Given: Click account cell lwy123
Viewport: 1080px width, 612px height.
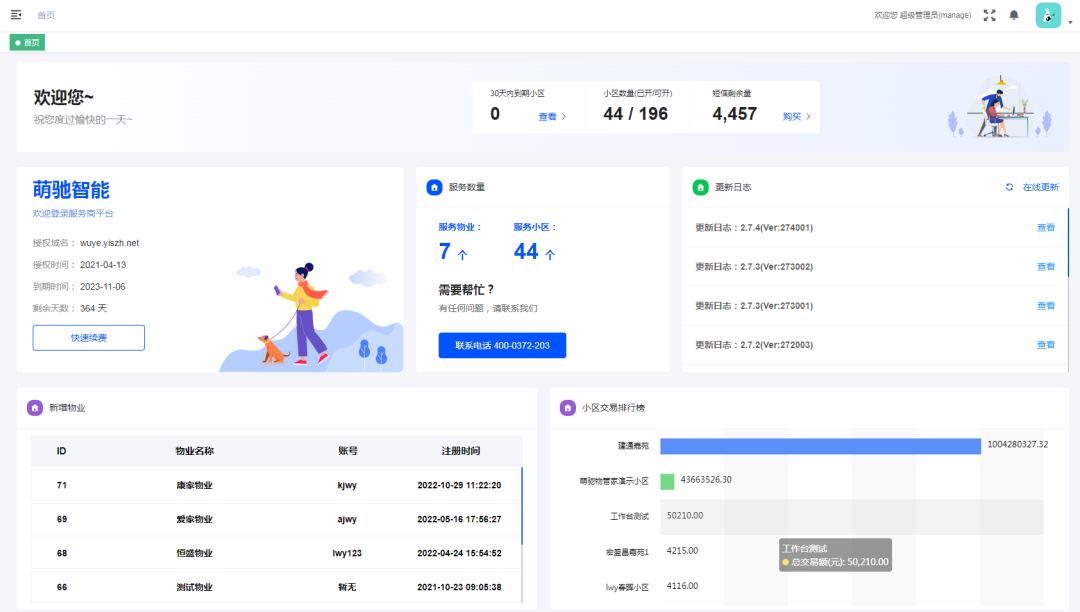Looking at the screenshot, I should [347, 553].
